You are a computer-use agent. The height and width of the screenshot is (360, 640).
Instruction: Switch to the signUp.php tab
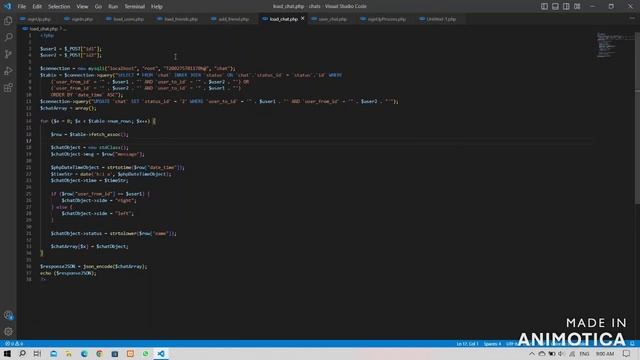(x=39, y=19)
